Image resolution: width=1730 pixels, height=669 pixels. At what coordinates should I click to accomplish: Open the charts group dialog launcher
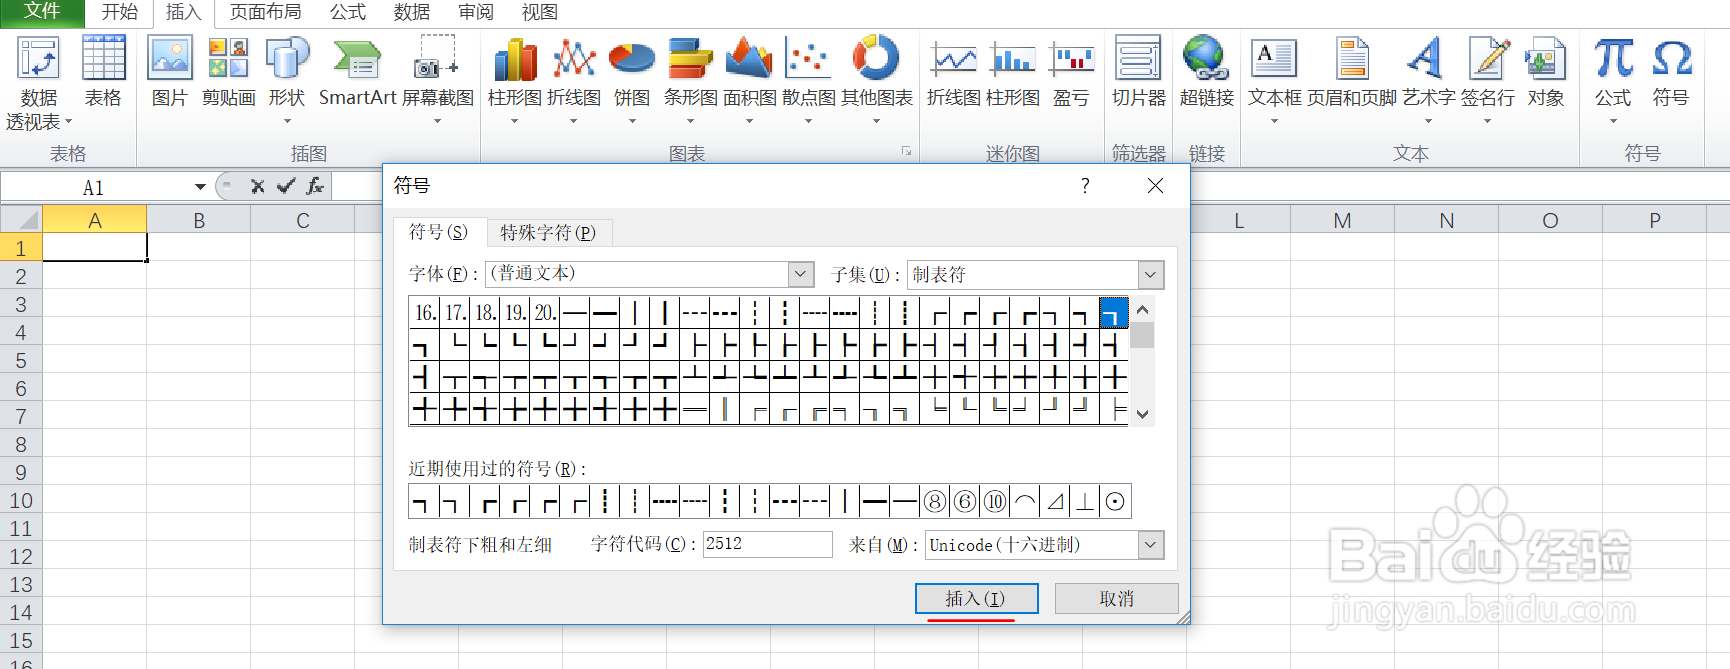(906, 152)
